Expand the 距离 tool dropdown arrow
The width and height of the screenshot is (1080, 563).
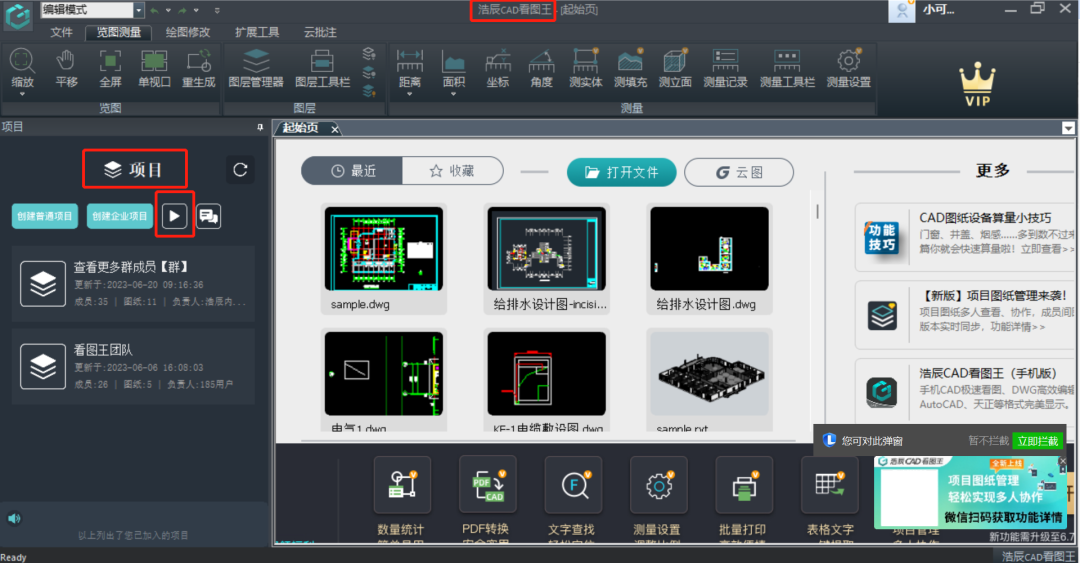pos(409,94)
